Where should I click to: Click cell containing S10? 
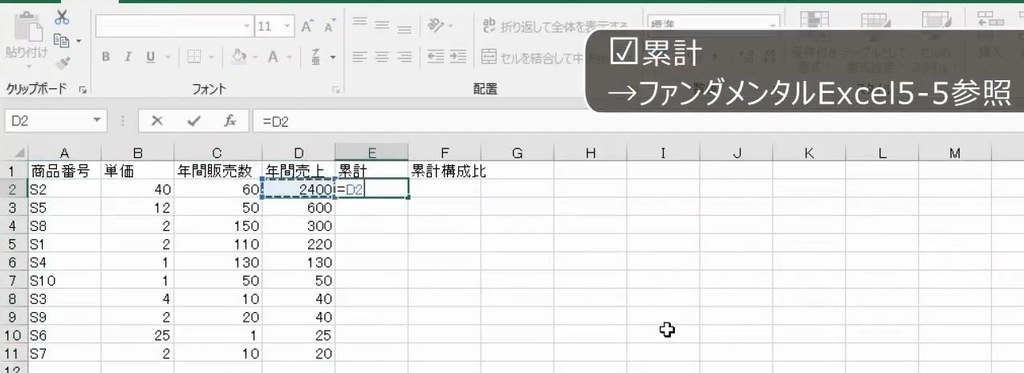pyautogui.click(x=64, y=282)
